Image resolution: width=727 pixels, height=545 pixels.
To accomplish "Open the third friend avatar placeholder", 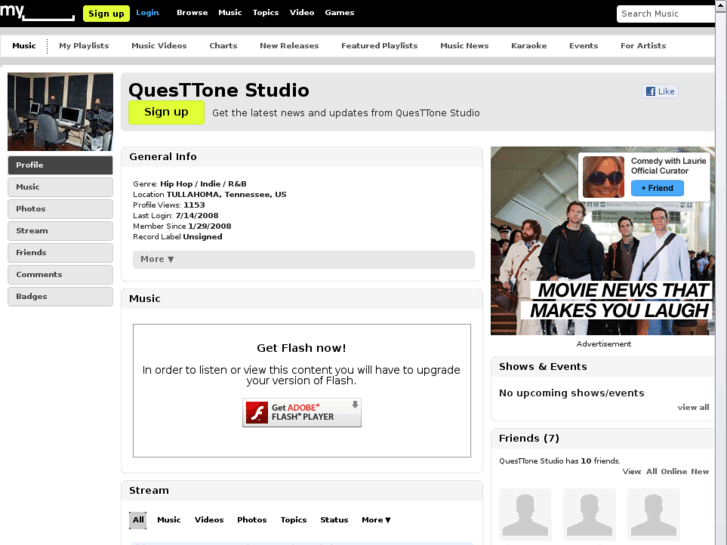I will tap(653, 514).
